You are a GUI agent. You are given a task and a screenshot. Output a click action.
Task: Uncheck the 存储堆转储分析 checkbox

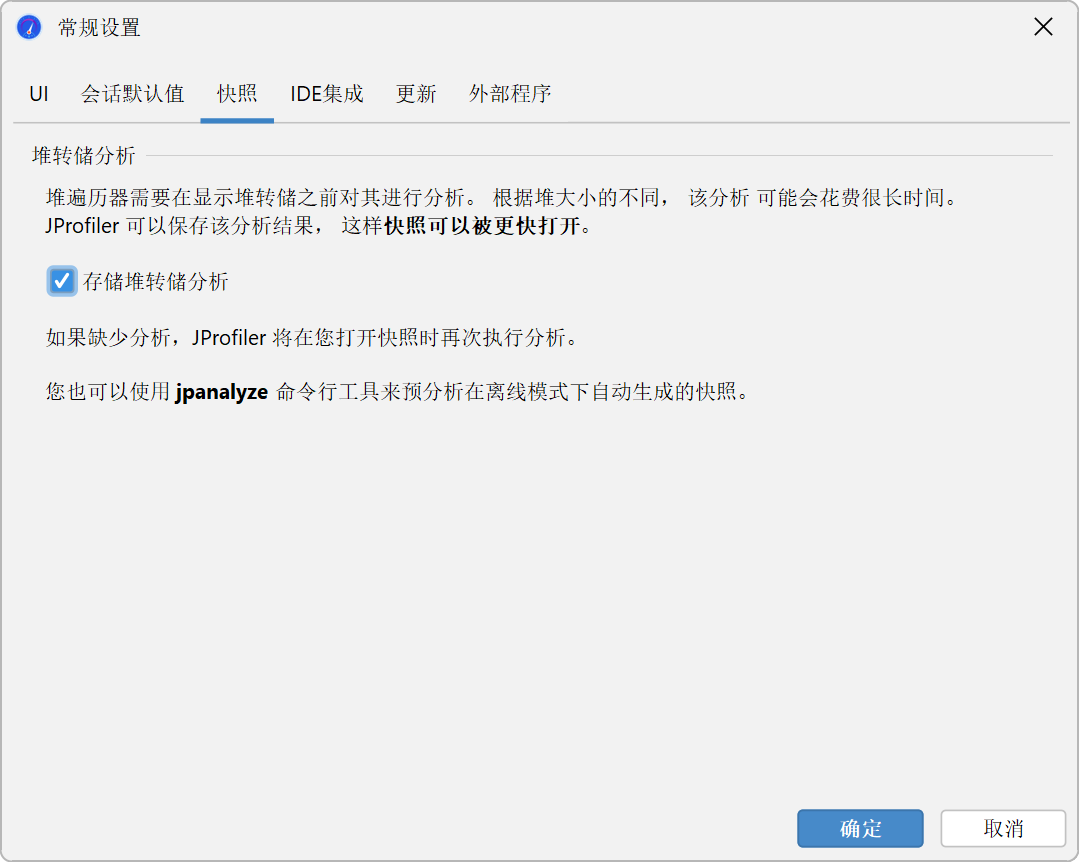click(62, 281)
